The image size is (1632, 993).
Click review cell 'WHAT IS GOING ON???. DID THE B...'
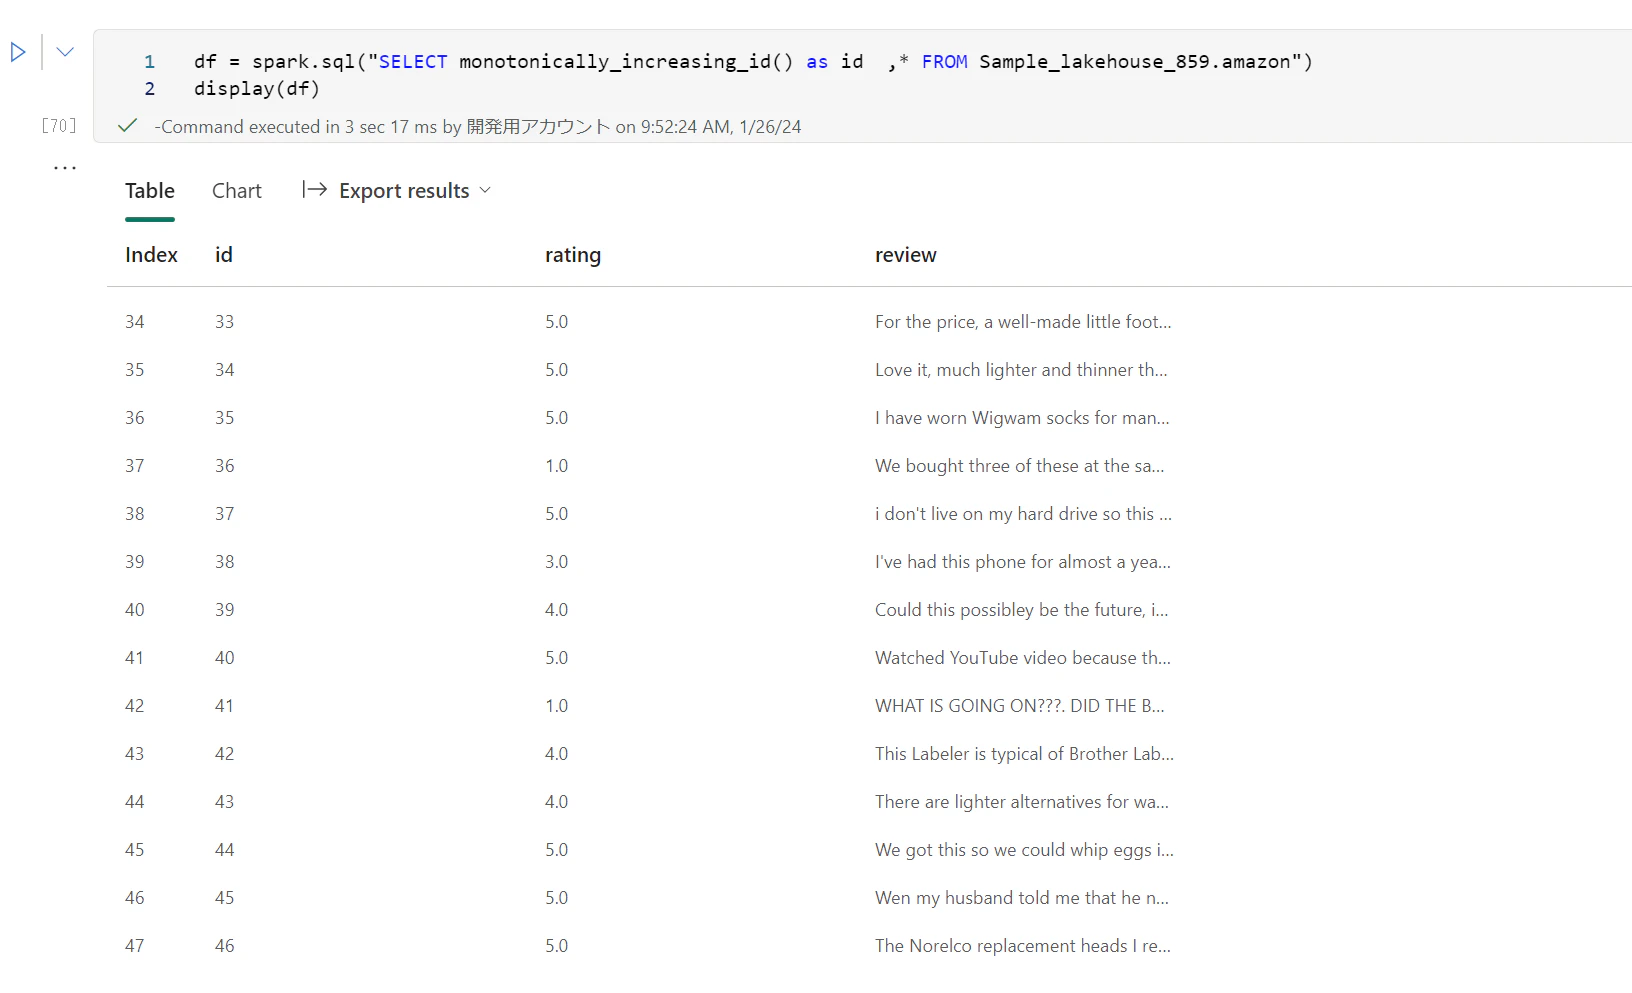pyautogui.click(x=1020, y=706)
